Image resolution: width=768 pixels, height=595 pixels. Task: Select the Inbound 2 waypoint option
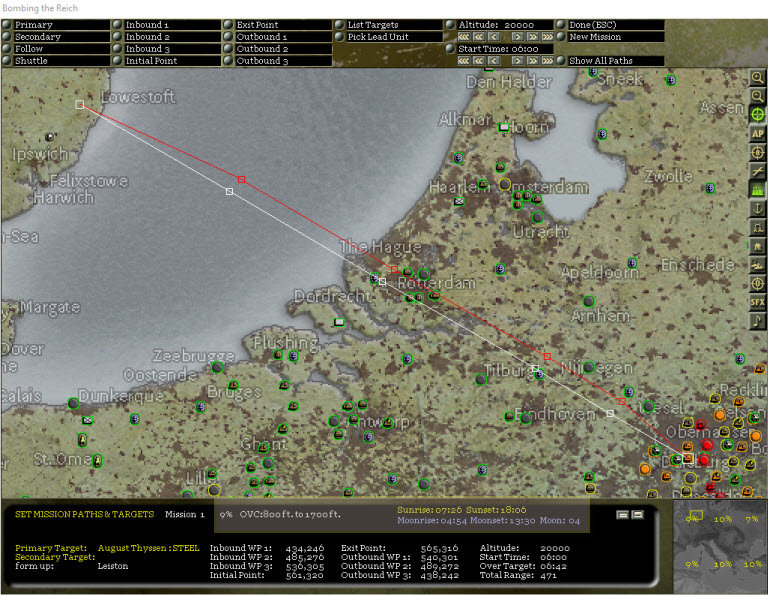click(x=167, y=37)
